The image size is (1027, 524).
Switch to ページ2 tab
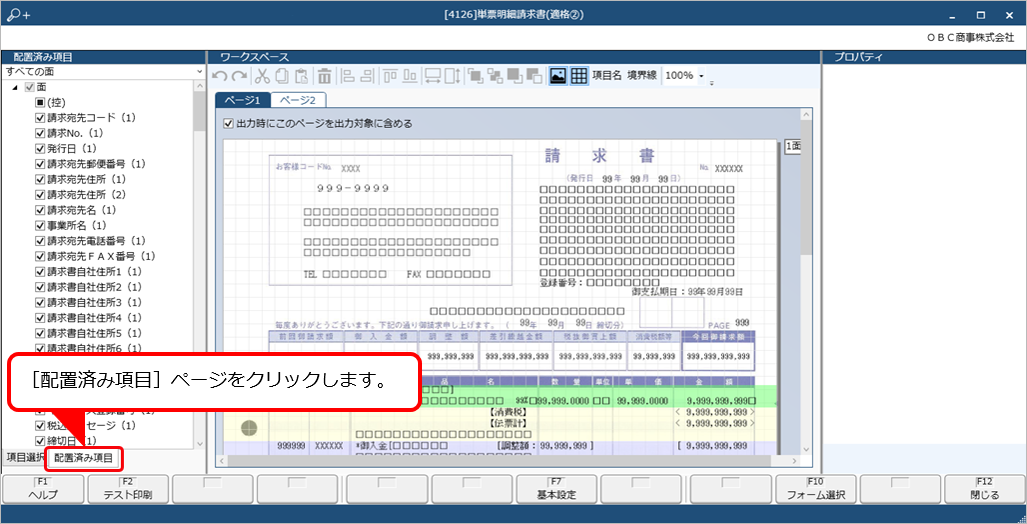(x=298, y=100)
